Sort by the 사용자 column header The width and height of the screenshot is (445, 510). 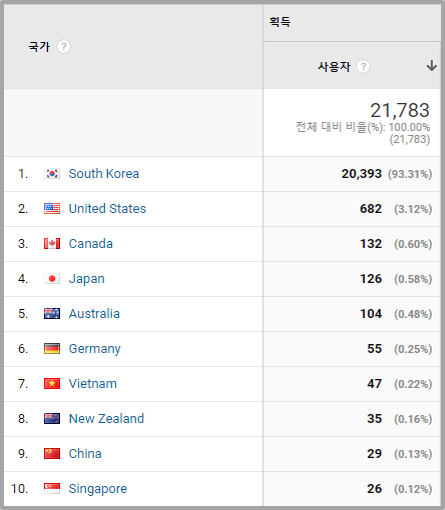click(334, 67)
